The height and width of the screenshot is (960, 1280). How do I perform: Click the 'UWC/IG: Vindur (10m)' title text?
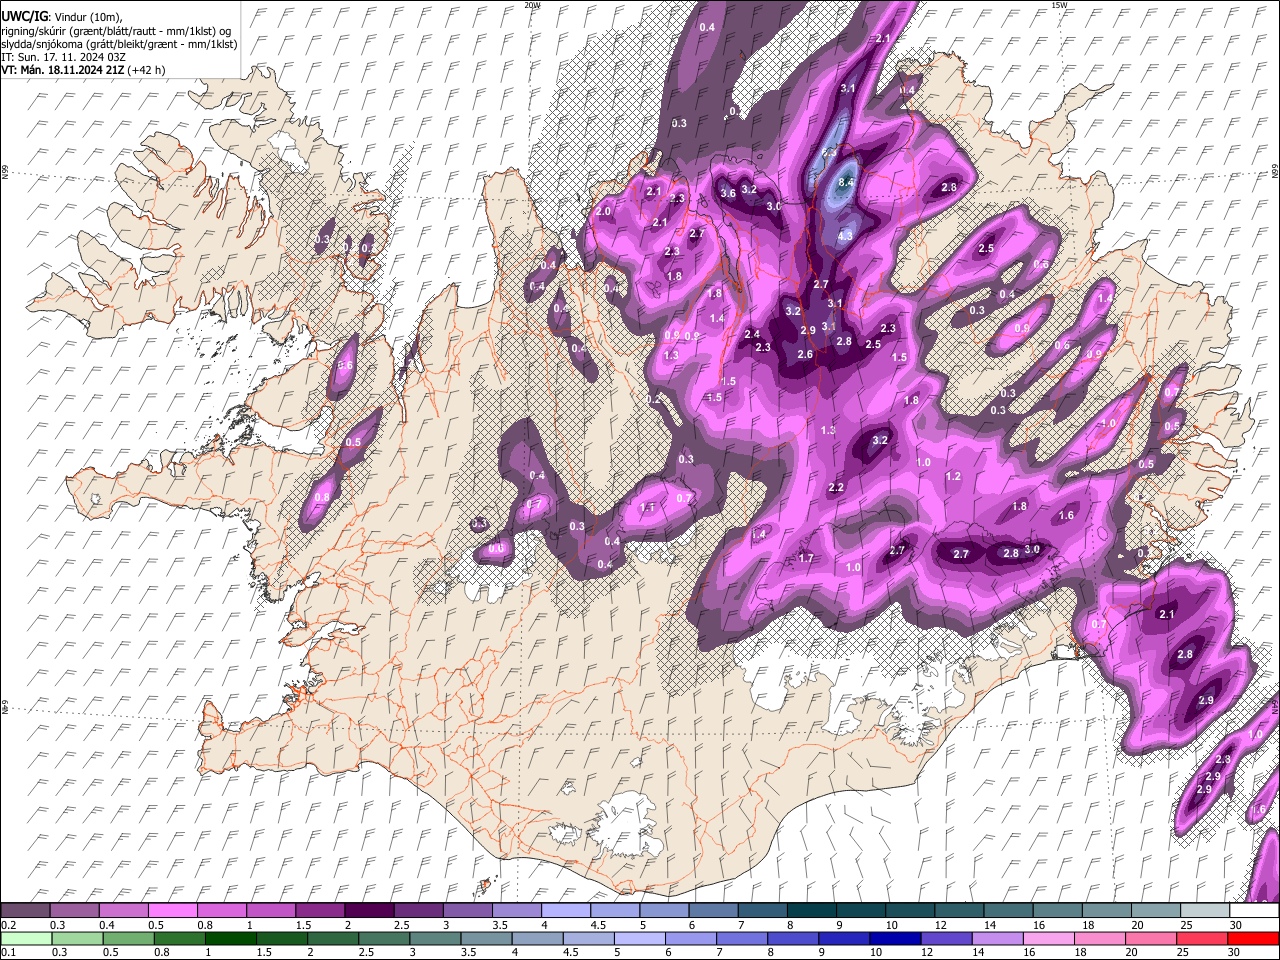(60, 16)
